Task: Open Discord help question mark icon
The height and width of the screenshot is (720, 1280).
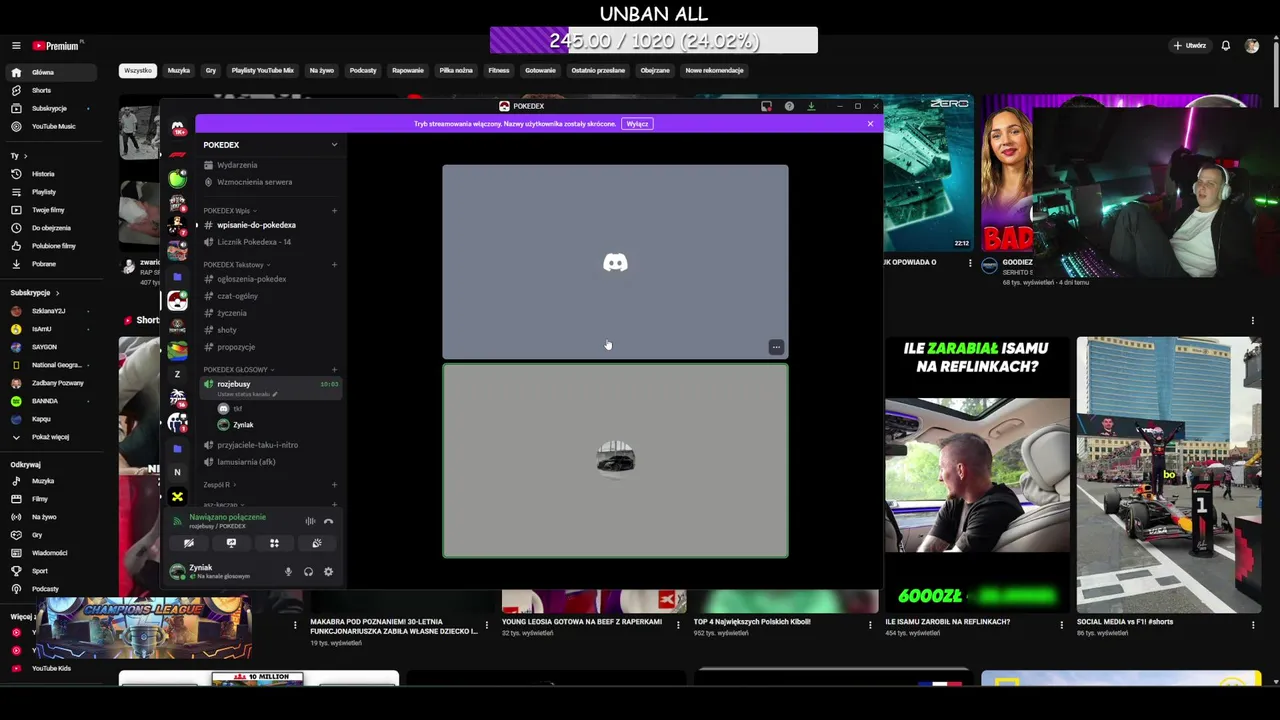Action: tap(789, 106)
